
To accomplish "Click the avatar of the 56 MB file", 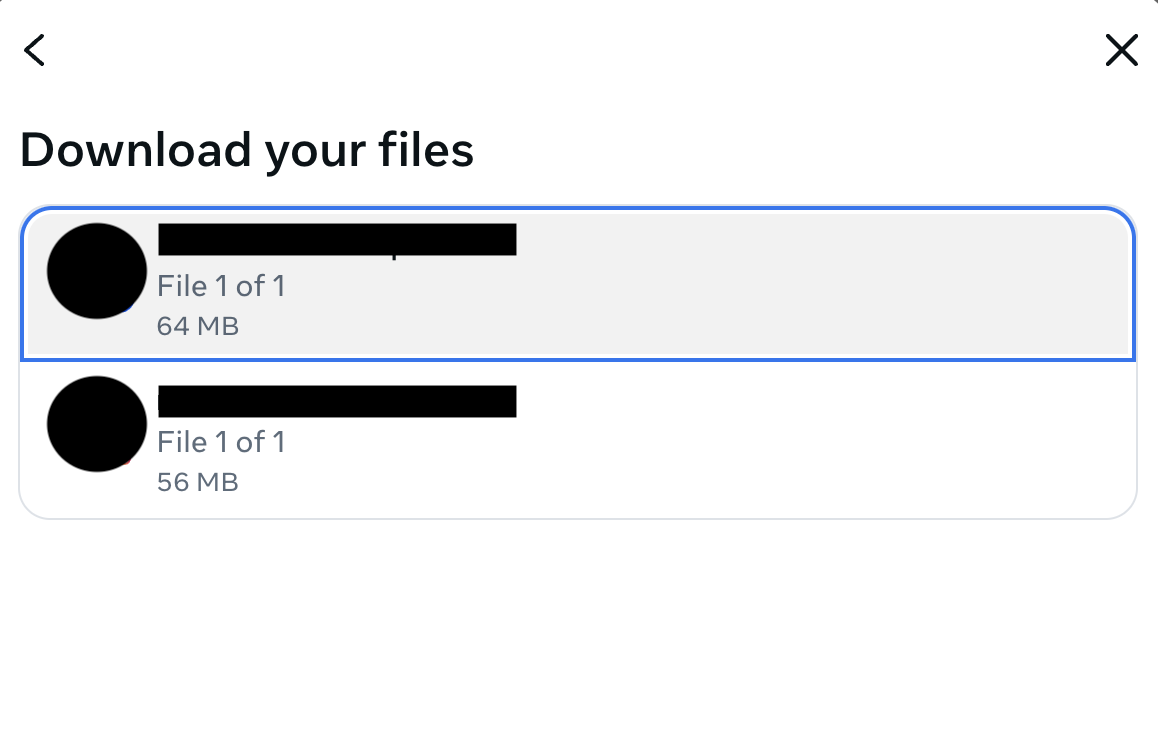I will click(x=97, y=424).
